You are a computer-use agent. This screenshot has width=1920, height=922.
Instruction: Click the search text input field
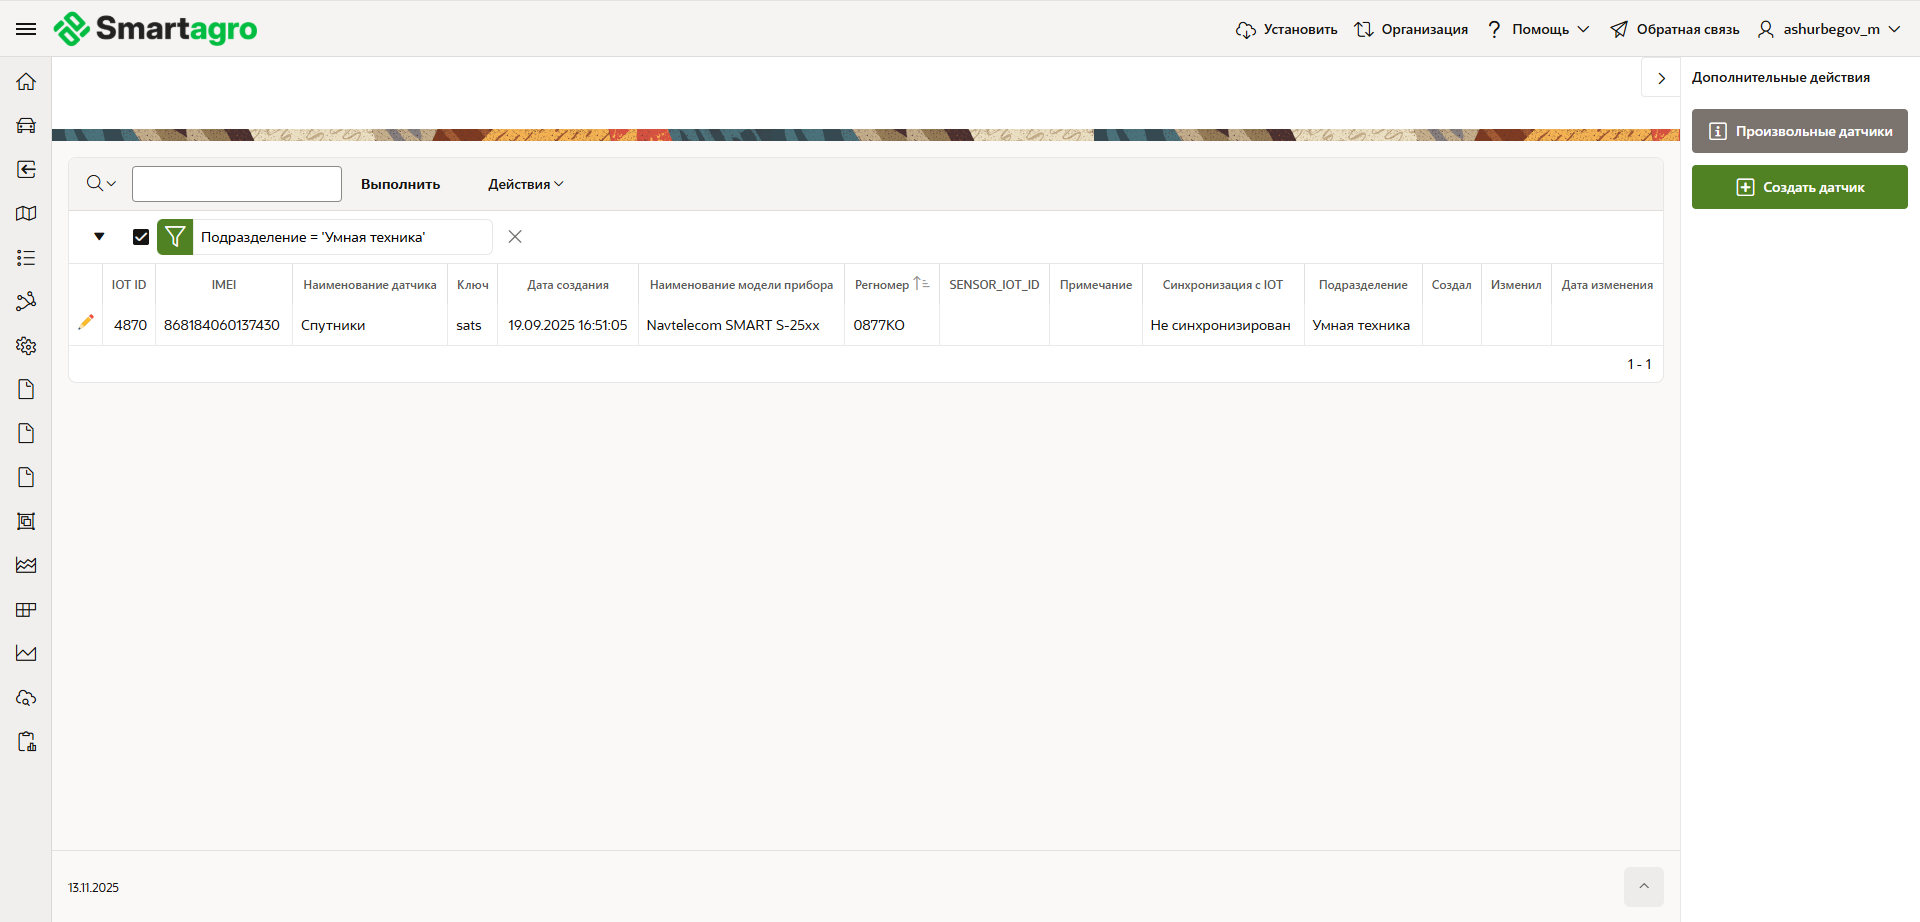point(237,184)
